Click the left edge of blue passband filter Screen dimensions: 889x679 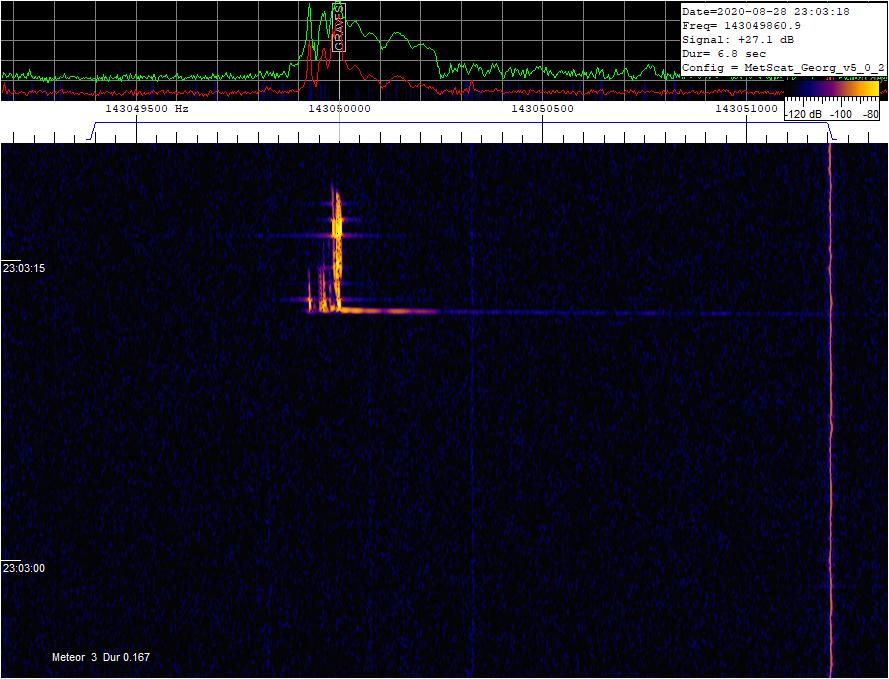click(x=91, y=131)
